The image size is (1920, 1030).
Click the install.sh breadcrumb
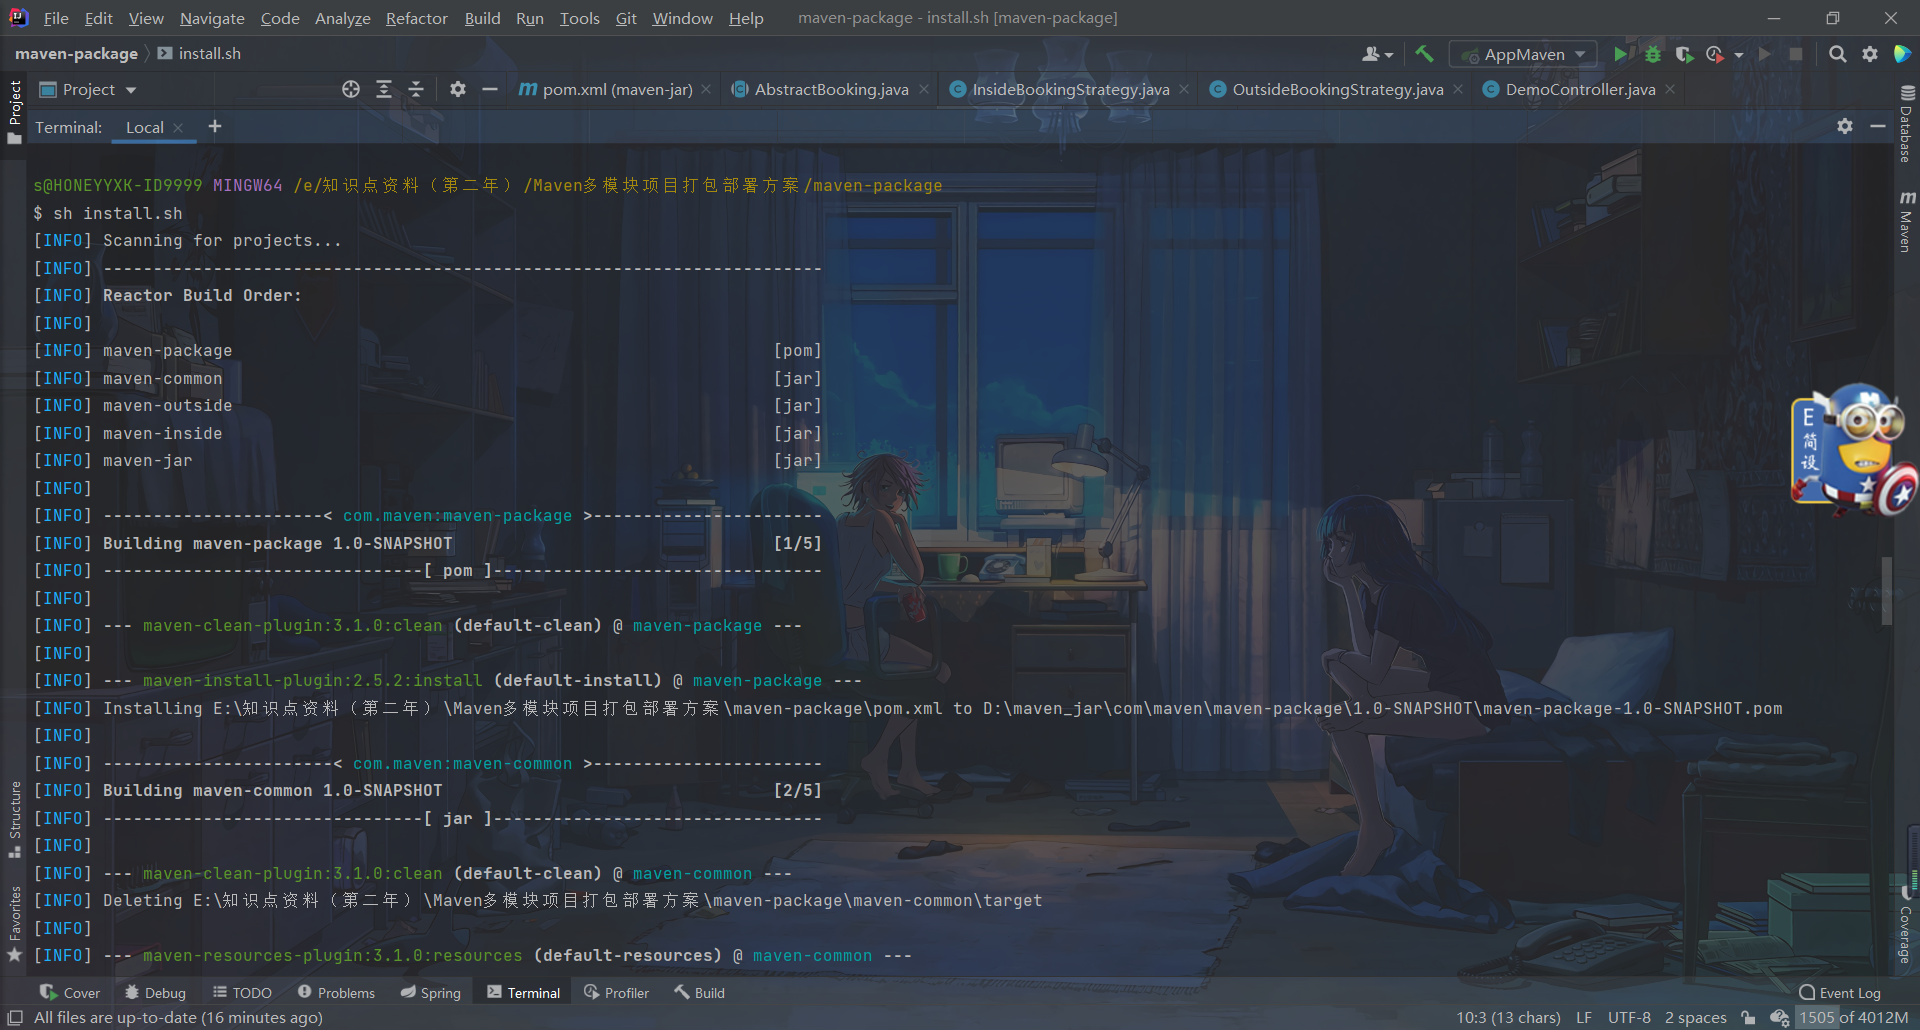click(x=199, y=53)
